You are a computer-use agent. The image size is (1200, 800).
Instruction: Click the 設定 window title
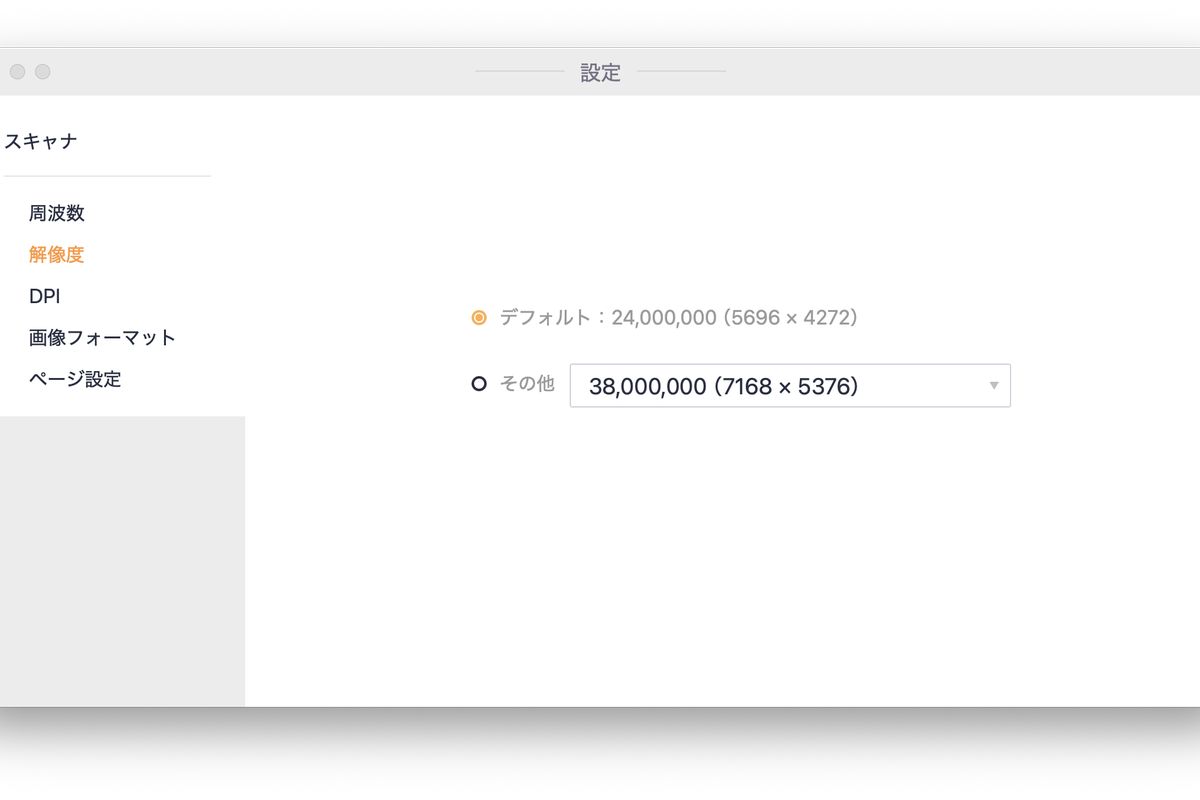[599, 72]
